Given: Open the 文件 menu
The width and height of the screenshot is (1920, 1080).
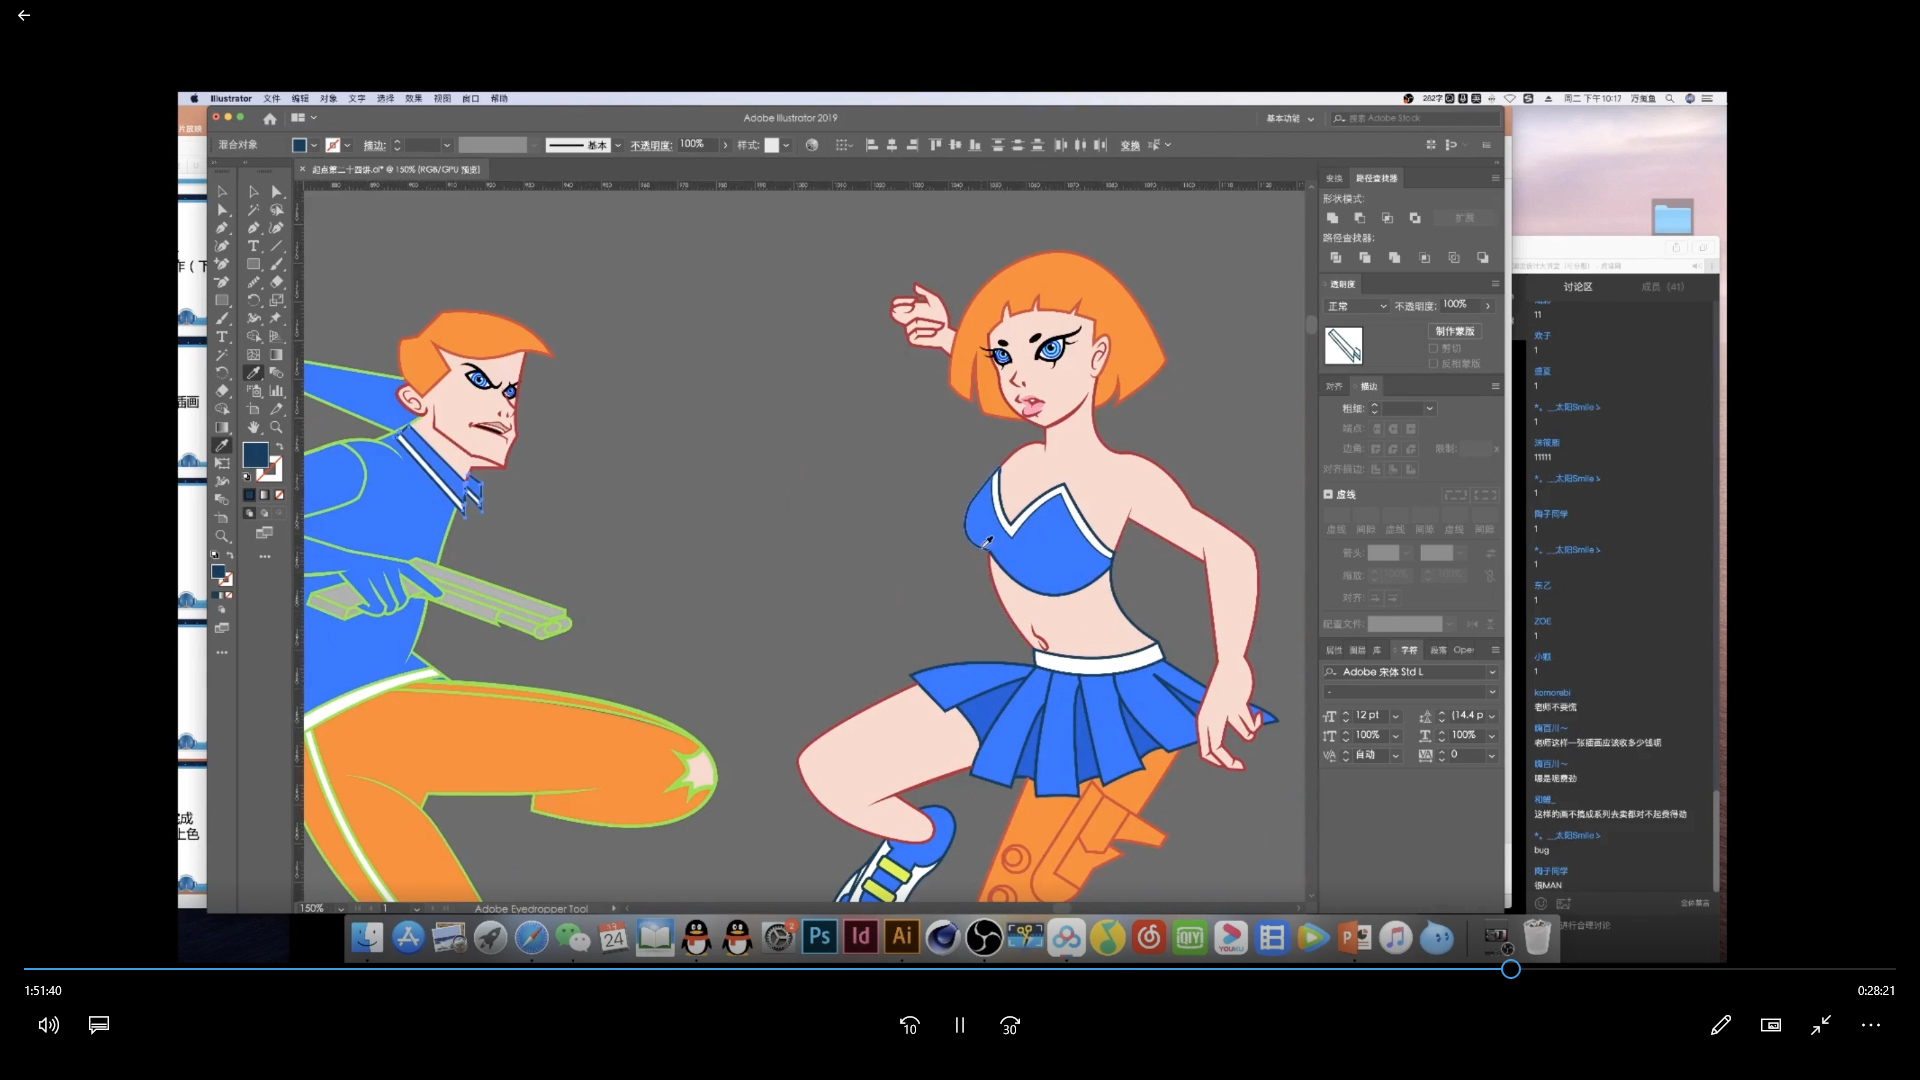Looking at the screenshot, I should 272,99.
